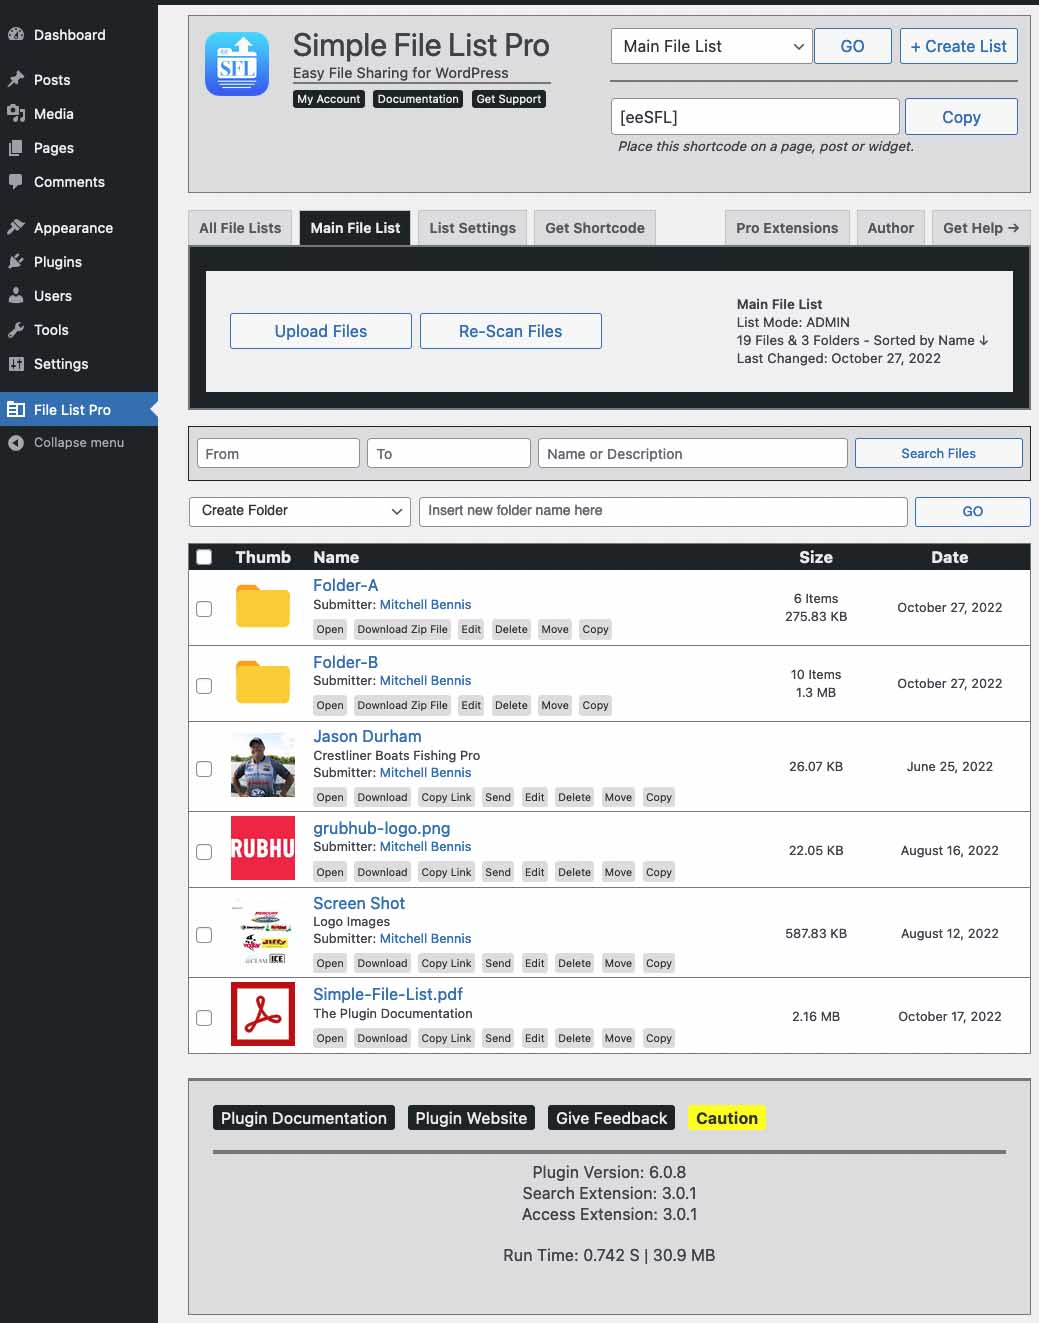1039x1323 pixels.
Task: Check the Folder-A row checkbox
Action: click(x=204, y=609)
